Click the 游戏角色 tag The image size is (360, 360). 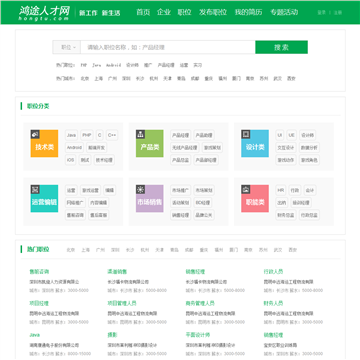click(x=309, y=160)
